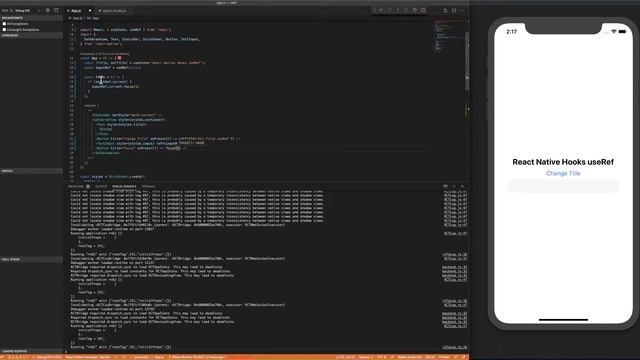Tap the text input in the simulator
The width and height of the screenshot is (640, 360).
[563, 186]
